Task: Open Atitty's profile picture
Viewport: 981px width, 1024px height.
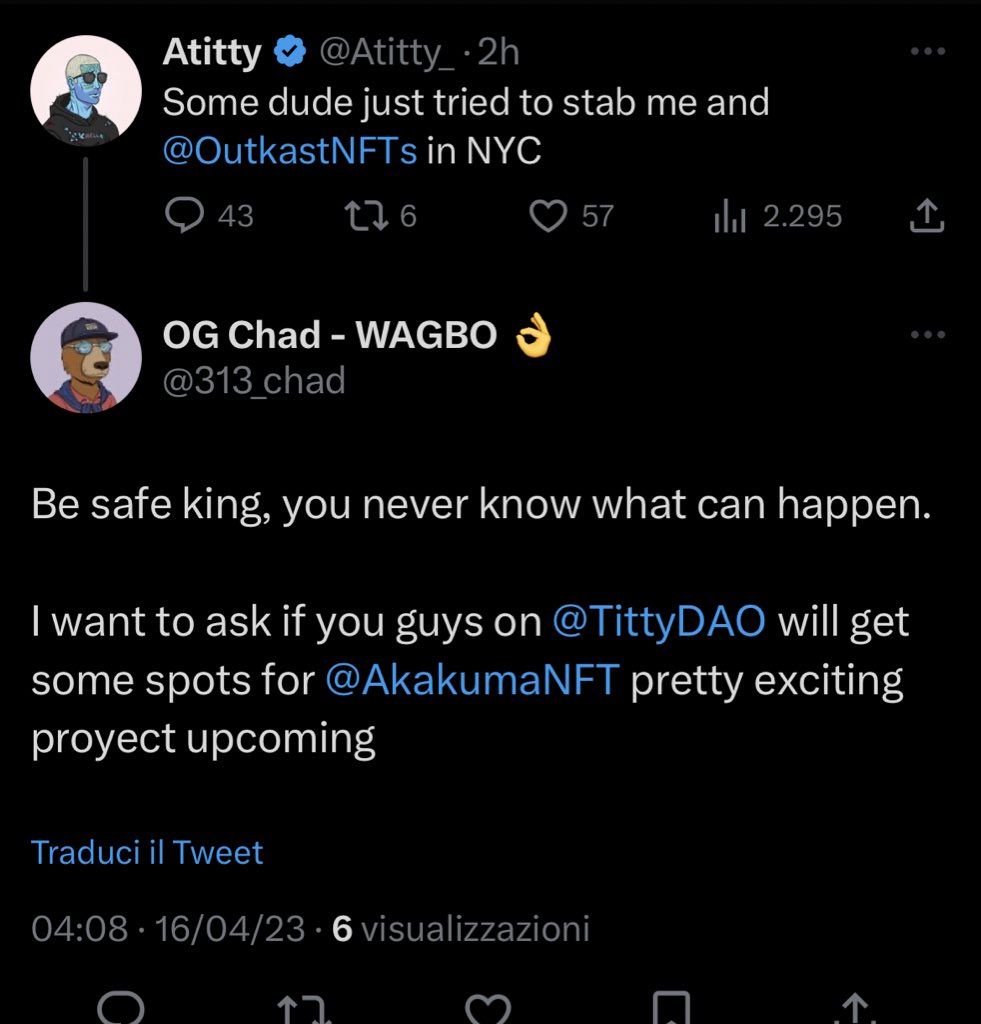Action: point(86,91)
